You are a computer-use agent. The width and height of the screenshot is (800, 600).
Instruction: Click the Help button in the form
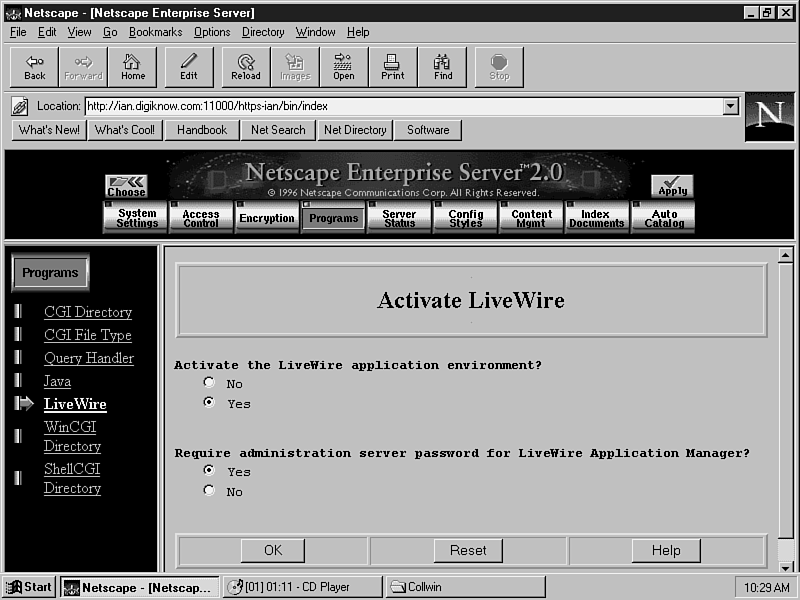coord(666,551)
